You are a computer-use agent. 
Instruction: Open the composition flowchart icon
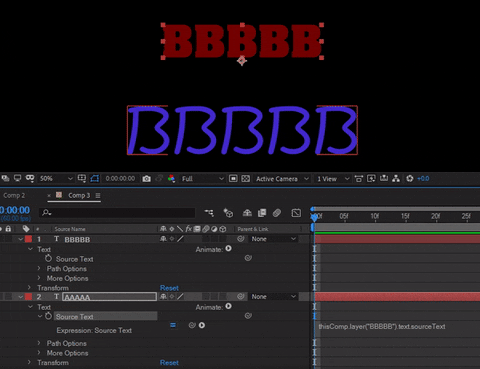pos(396,179)
